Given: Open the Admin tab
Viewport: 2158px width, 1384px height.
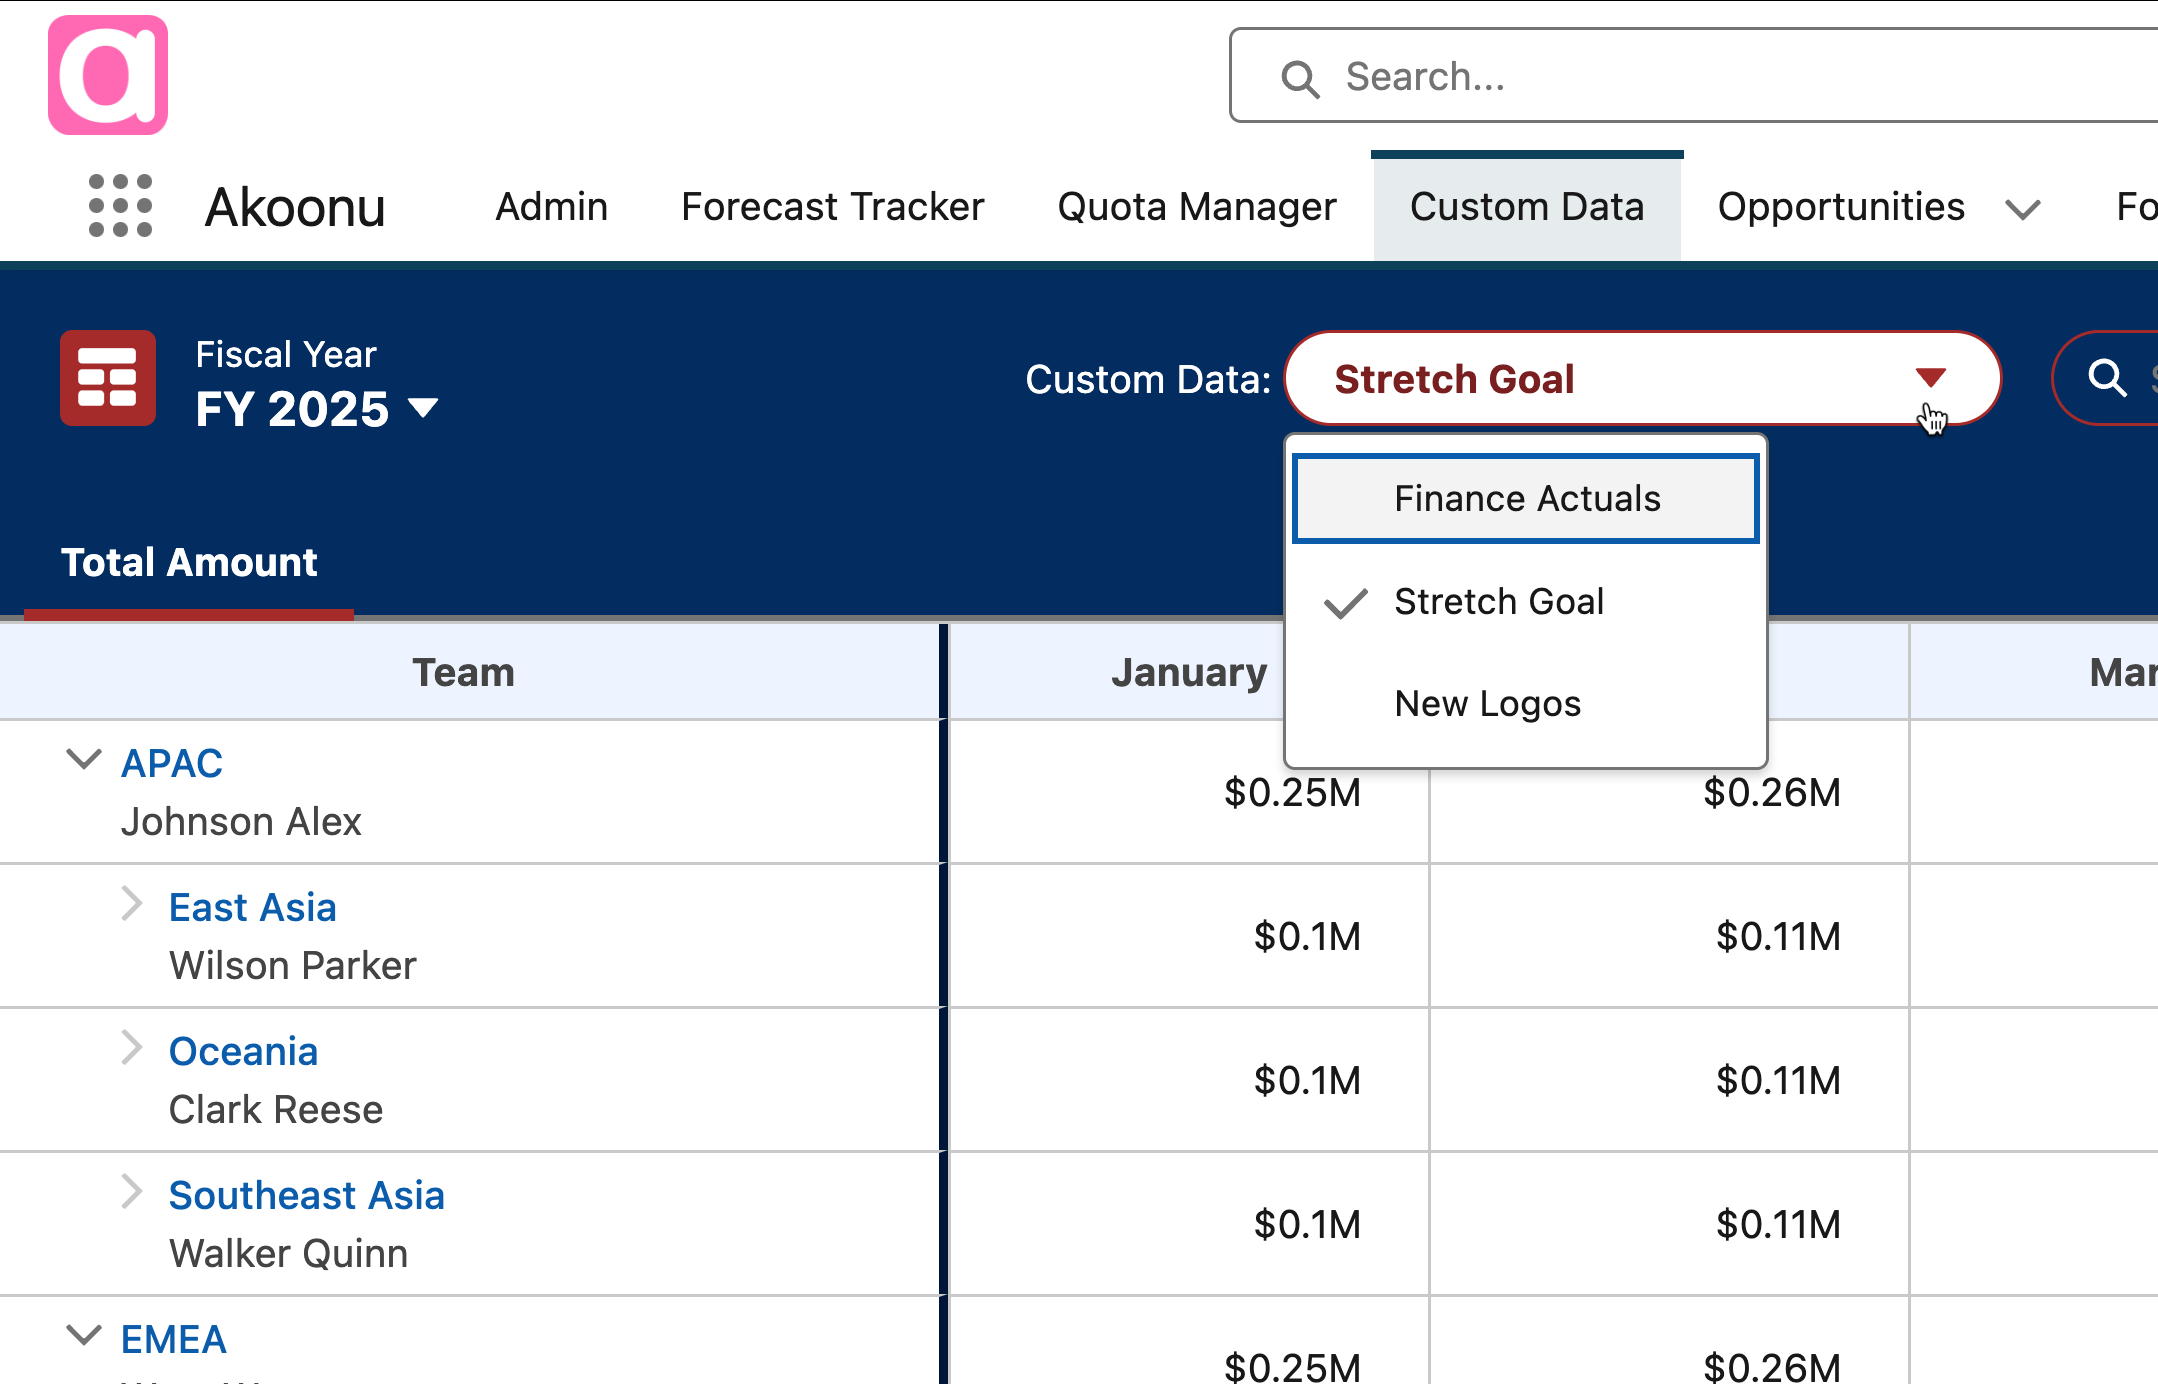Looking at the screenshot, I should [552, 207].
